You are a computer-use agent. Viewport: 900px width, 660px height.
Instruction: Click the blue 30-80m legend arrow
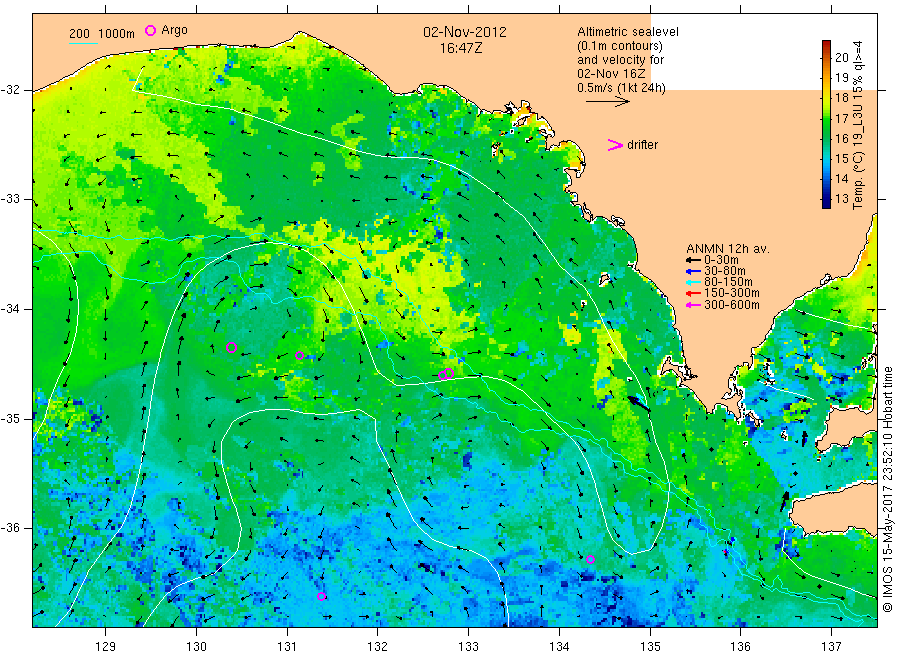693,271
